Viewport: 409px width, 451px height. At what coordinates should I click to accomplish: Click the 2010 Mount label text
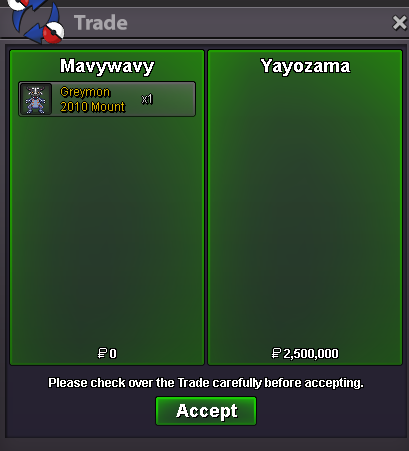(93, 107)
